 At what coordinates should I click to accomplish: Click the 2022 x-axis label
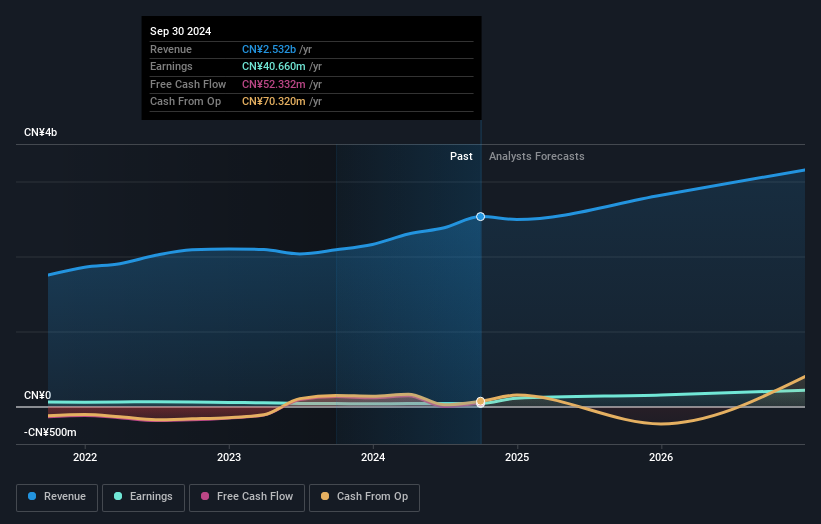coord(85,458)
